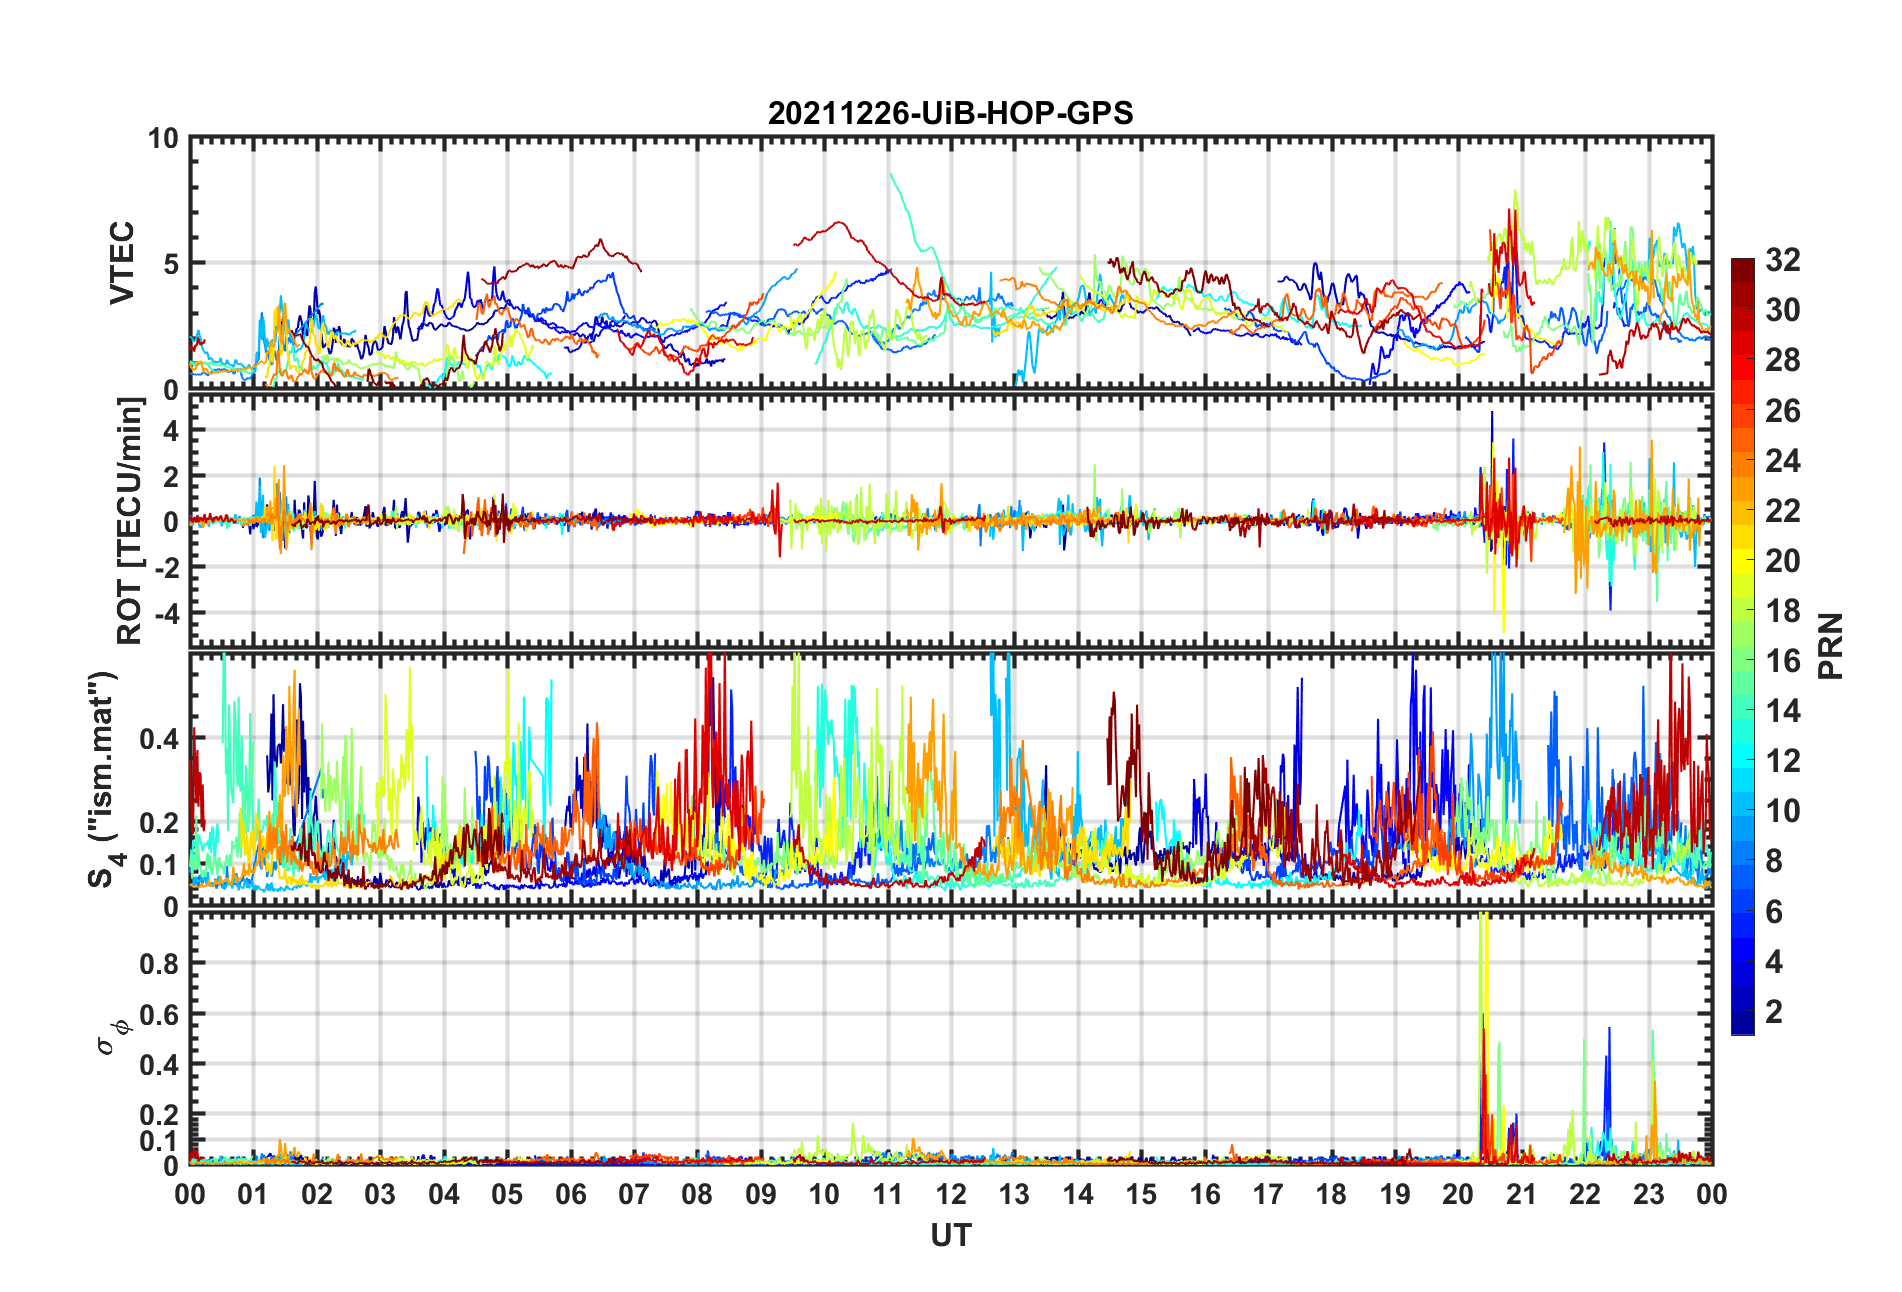Click the "5" tick on the VTEC y-axis
The width and height of the screenshot is (1902, 1292).
click(x=171, y=263)
